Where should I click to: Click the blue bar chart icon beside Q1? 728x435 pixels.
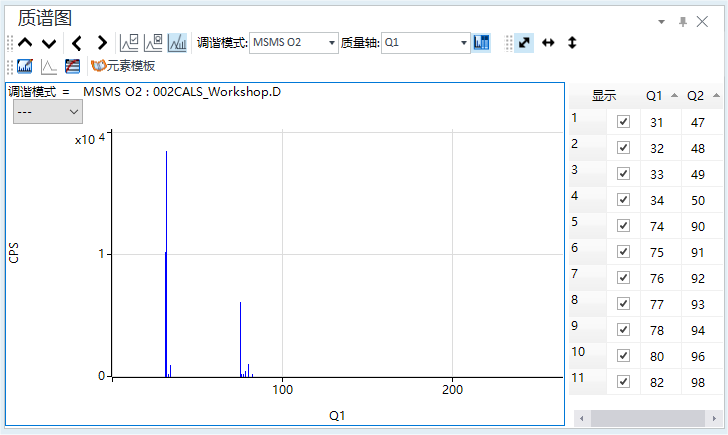pyautogui.click(x=481, y=43)
